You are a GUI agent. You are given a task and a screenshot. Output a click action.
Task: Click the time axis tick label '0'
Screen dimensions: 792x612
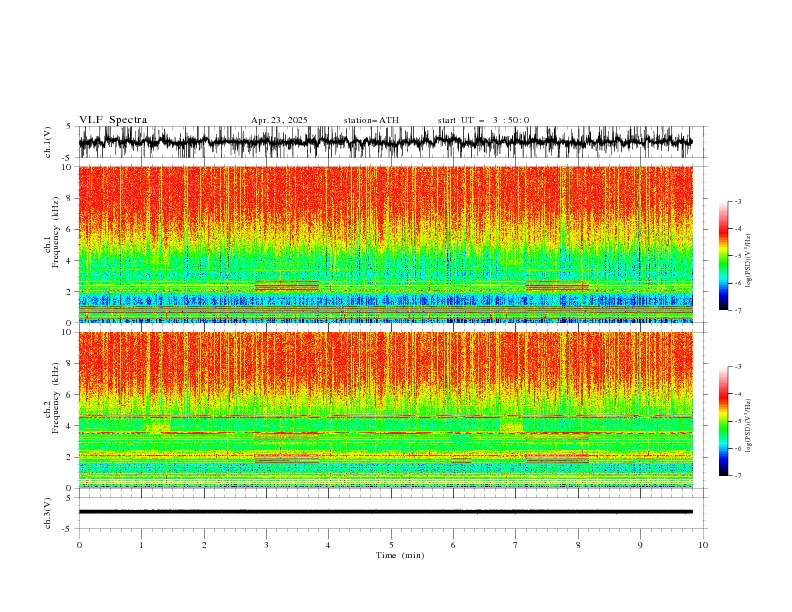[79, 545]
